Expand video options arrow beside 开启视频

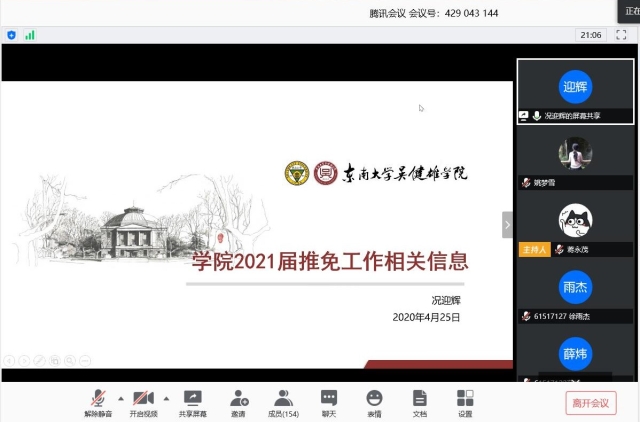[166, 398]
